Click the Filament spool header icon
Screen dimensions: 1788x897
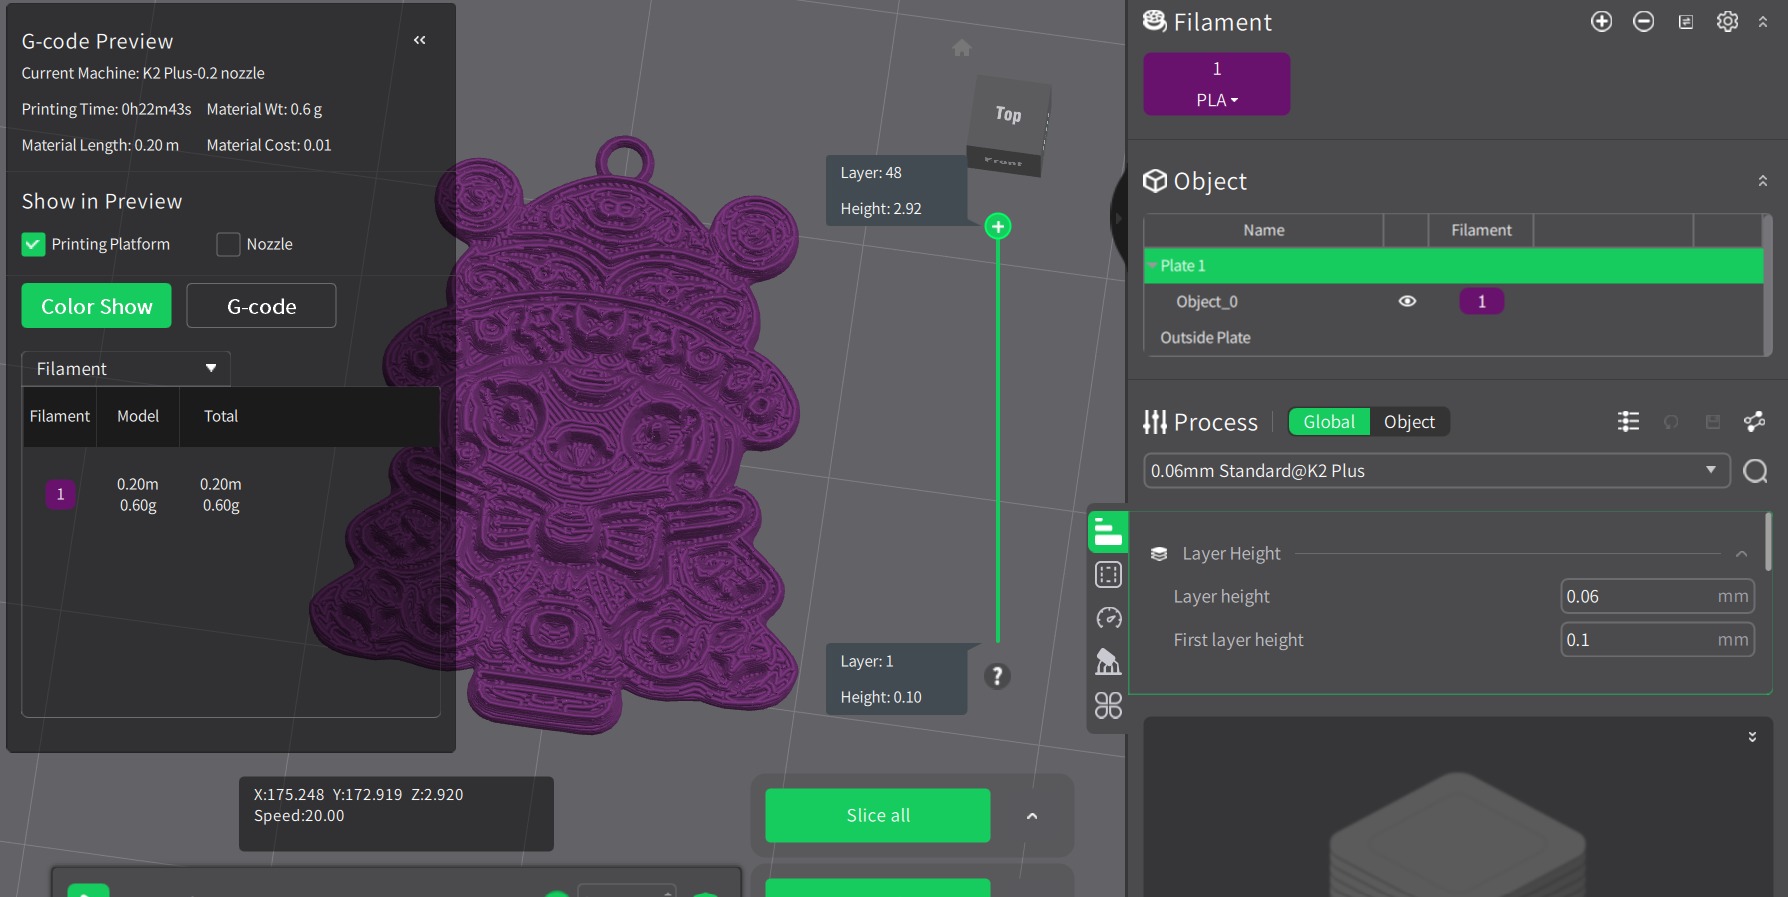(1154, 21)
